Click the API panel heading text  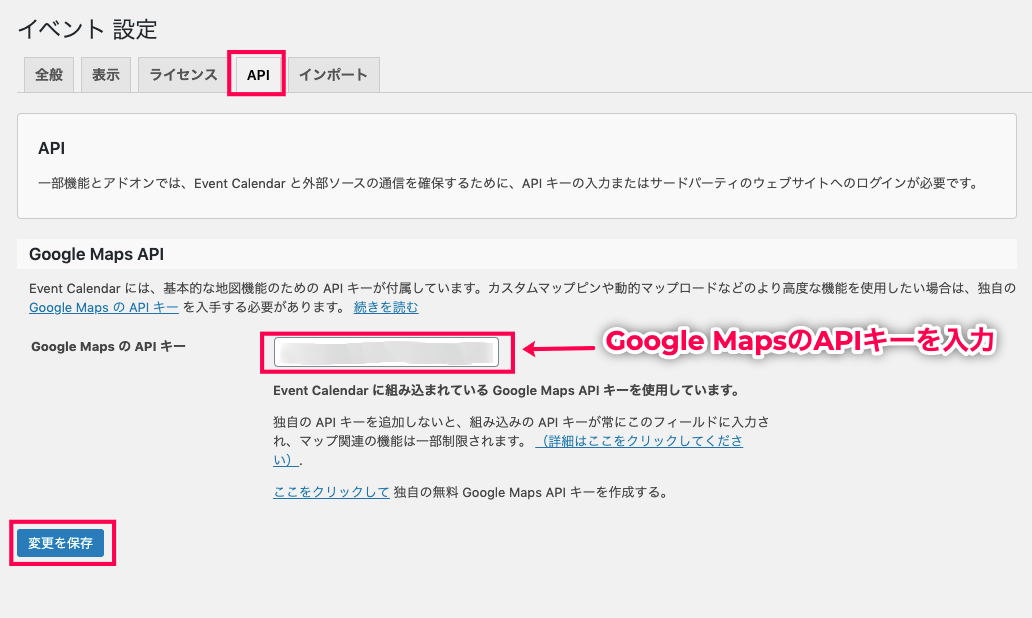click(x=51, y=148)
